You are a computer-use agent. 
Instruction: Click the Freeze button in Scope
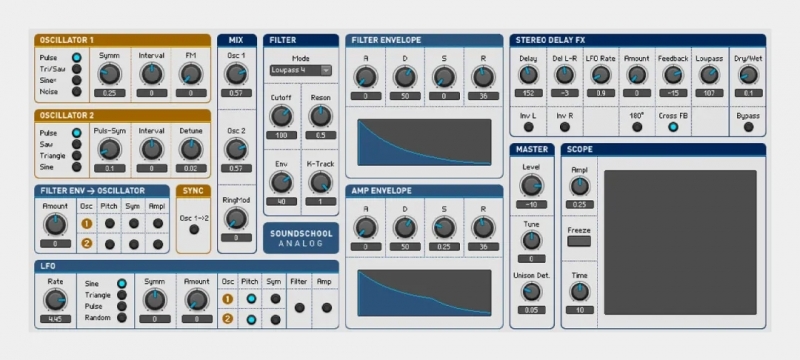coord(579,241)
